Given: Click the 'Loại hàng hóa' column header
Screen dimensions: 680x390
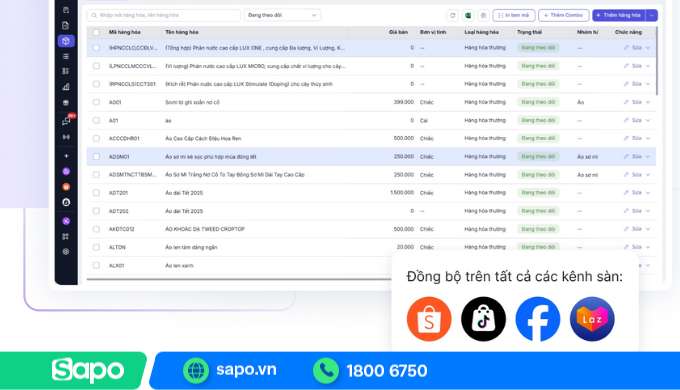Looking at the screenshot, I should [x=481, y=32].
